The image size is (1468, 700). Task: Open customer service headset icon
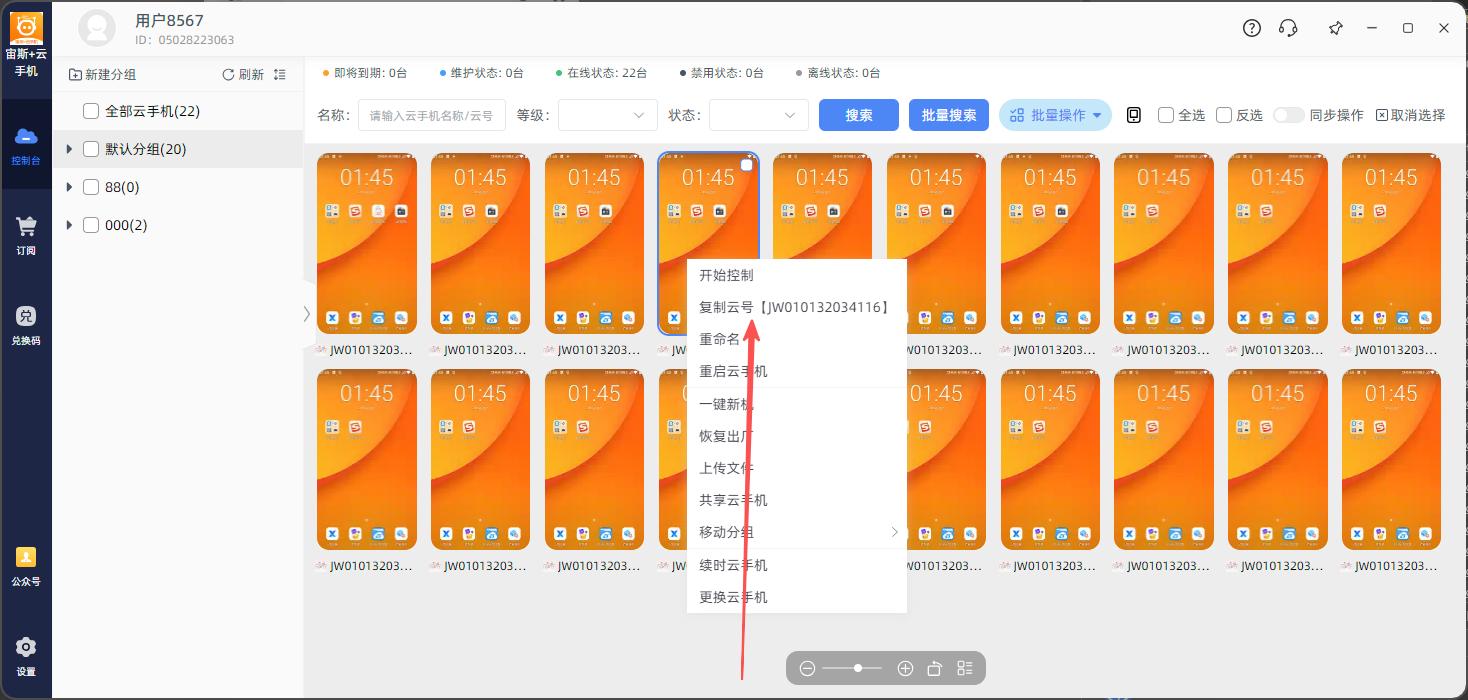click(x=1288, y=28)
